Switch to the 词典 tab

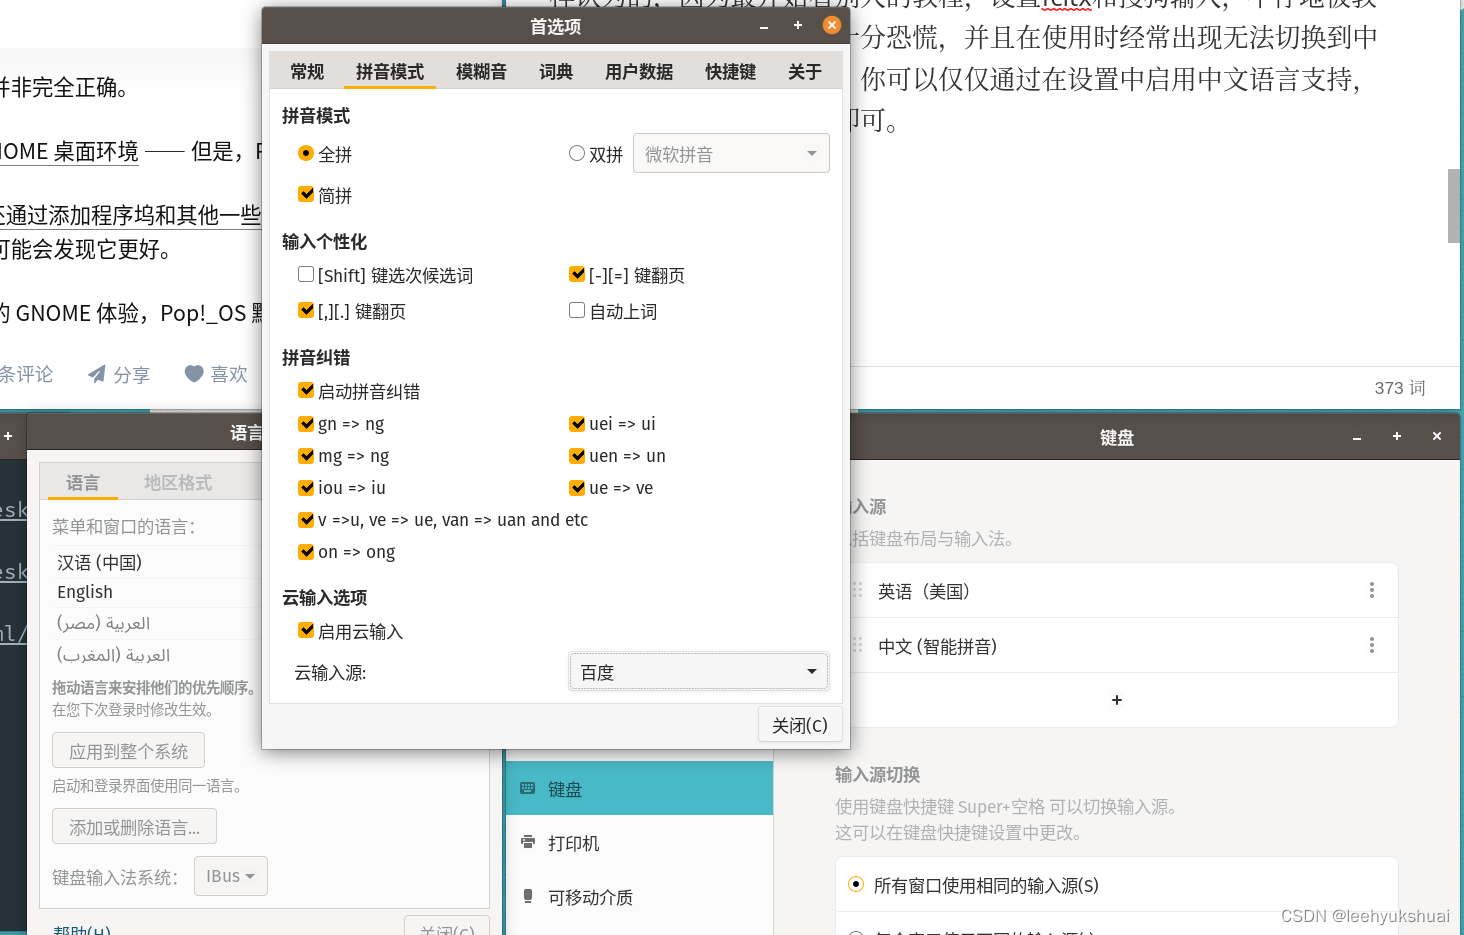(x=556, y=72)
